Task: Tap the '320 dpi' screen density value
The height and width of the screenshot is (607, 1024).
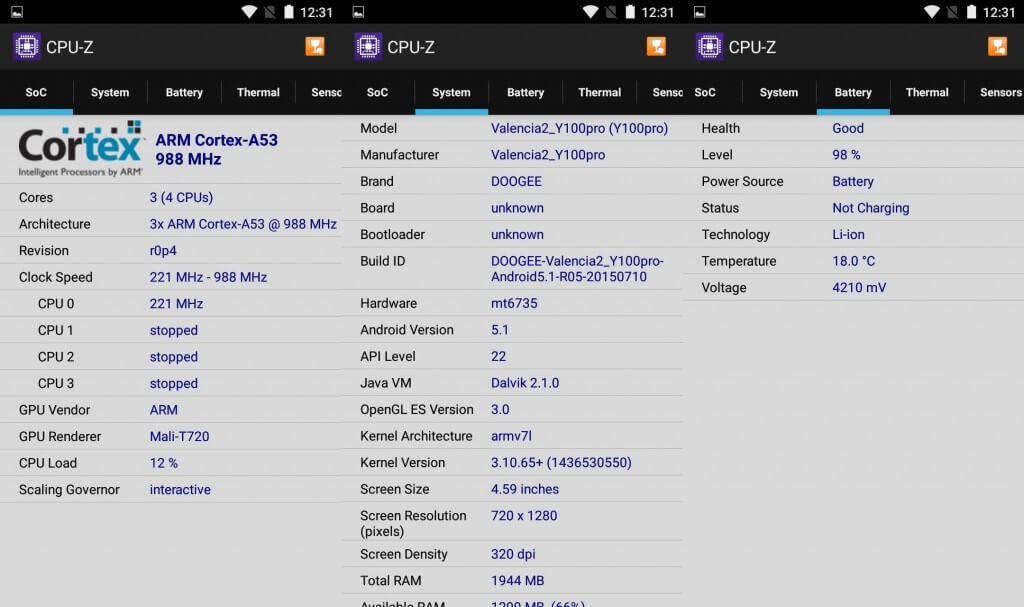Action: pos(513,554)
